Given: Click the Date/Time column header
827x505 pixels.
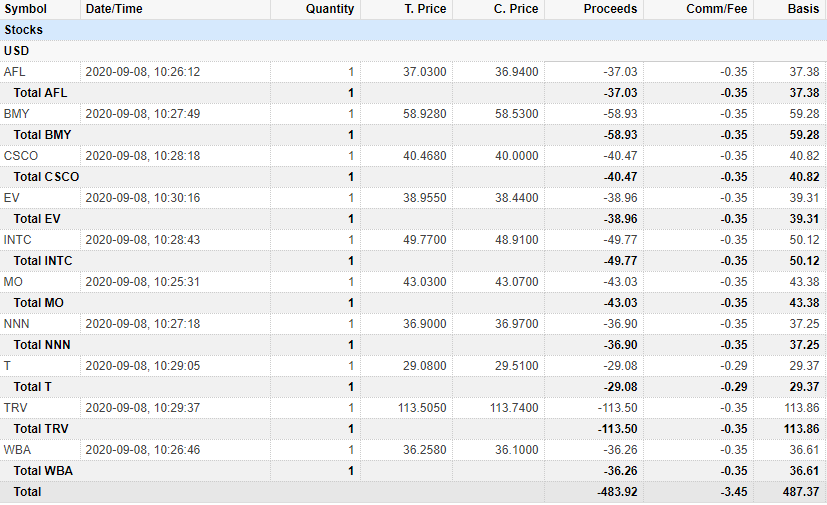Looking at the screenshot, I should tap(114, 9).
